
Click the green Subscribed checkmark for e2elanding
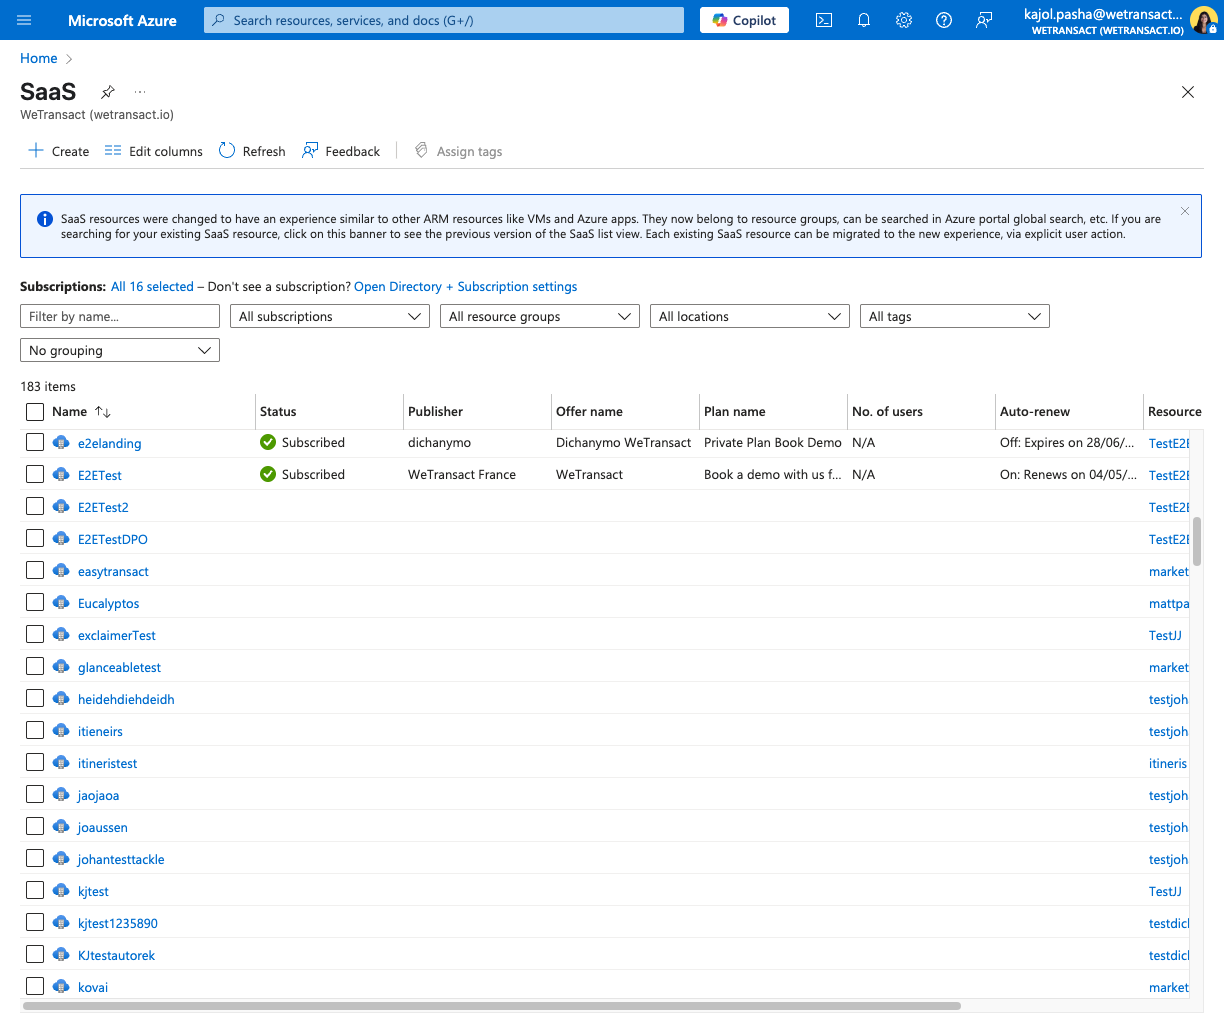(x=268, y=442)
